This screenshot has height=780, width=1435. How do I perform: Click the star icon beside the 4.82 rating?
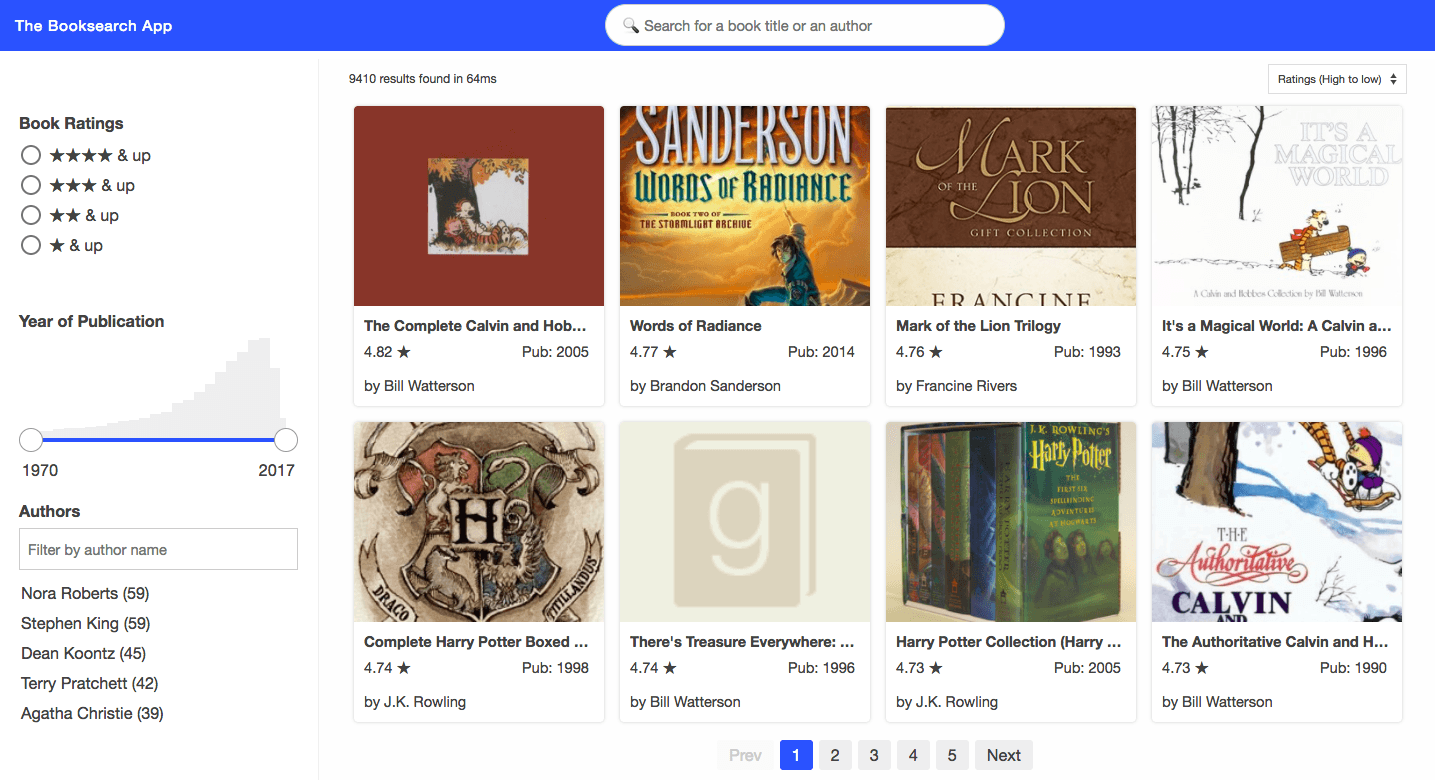point(406,351)
